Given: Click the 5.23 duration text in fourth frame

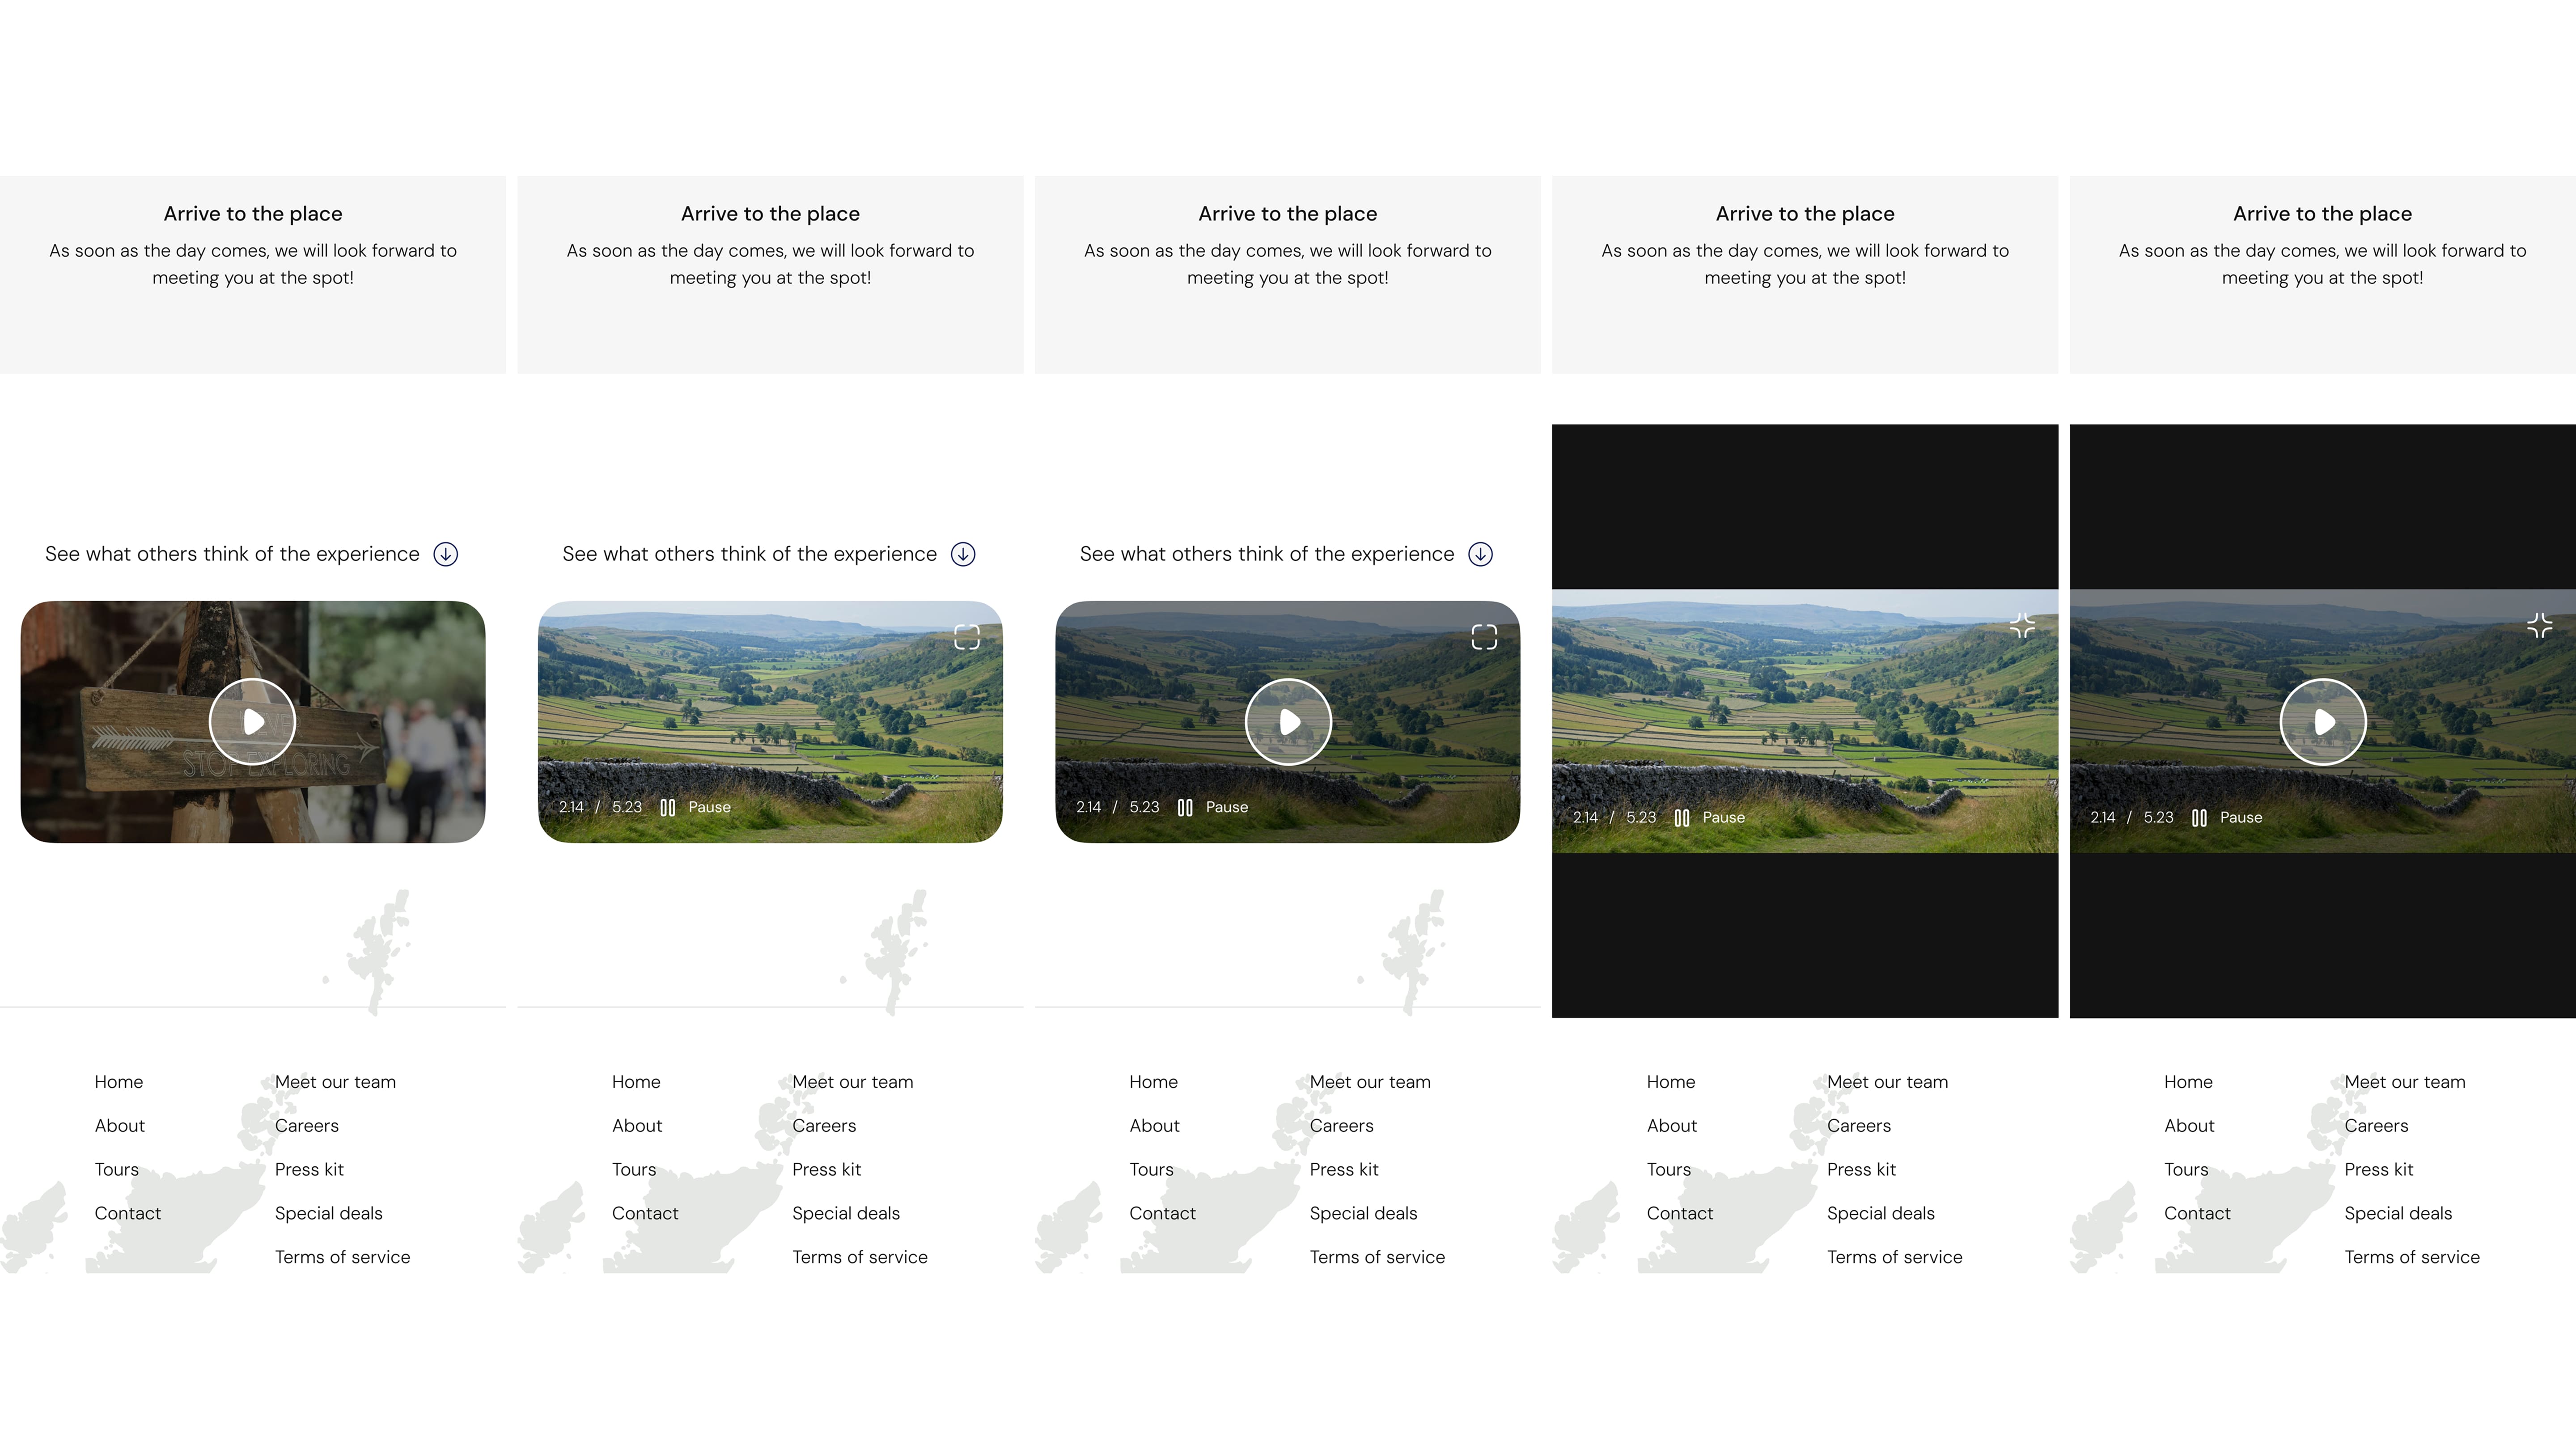Looking at the screenshot, I should click(x=1641, y=817).
